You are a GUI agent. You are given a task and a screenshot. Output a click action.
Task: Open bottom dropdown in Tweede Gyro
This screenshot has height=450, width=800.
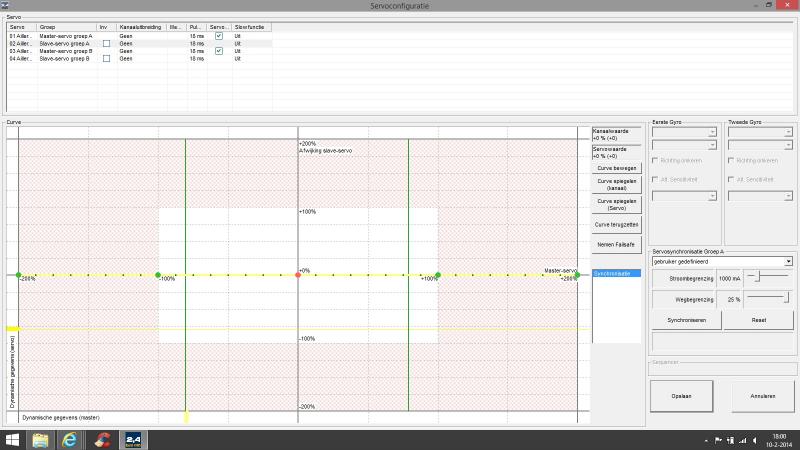pyautogui.click(x=760, y=196)
